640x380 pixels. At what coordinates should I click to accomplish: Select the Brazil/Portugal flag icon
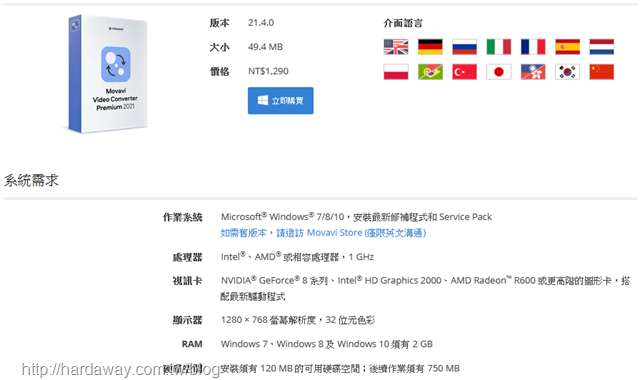coord(430,72)
